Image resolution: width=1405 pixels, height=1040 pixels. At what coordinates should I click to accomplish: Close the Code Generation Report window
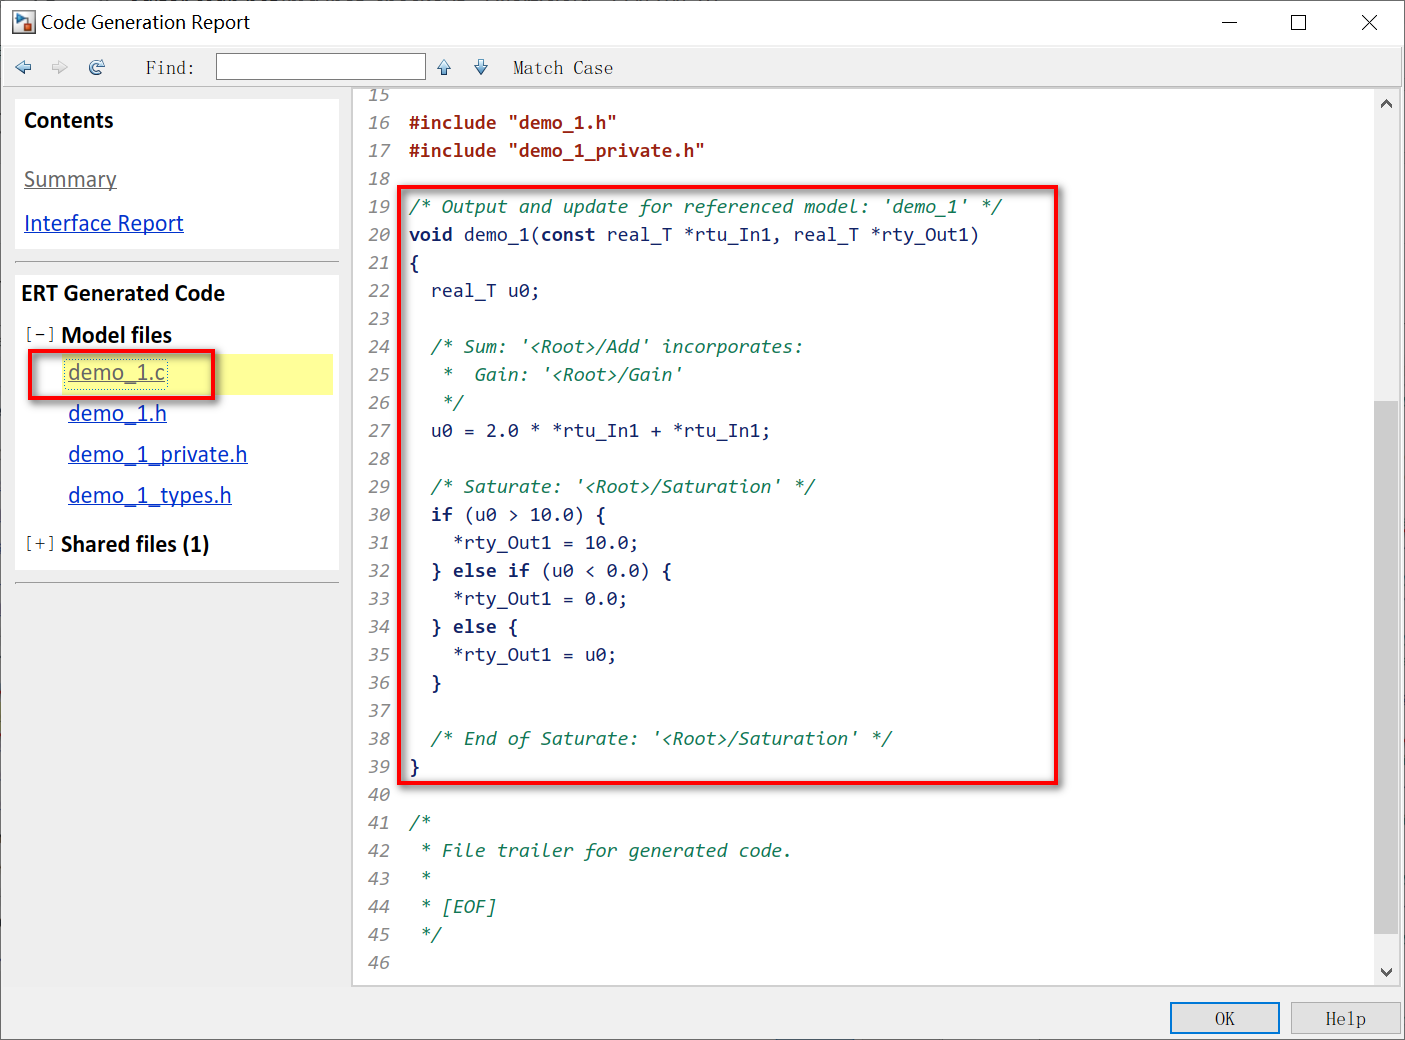(1369, 22)
